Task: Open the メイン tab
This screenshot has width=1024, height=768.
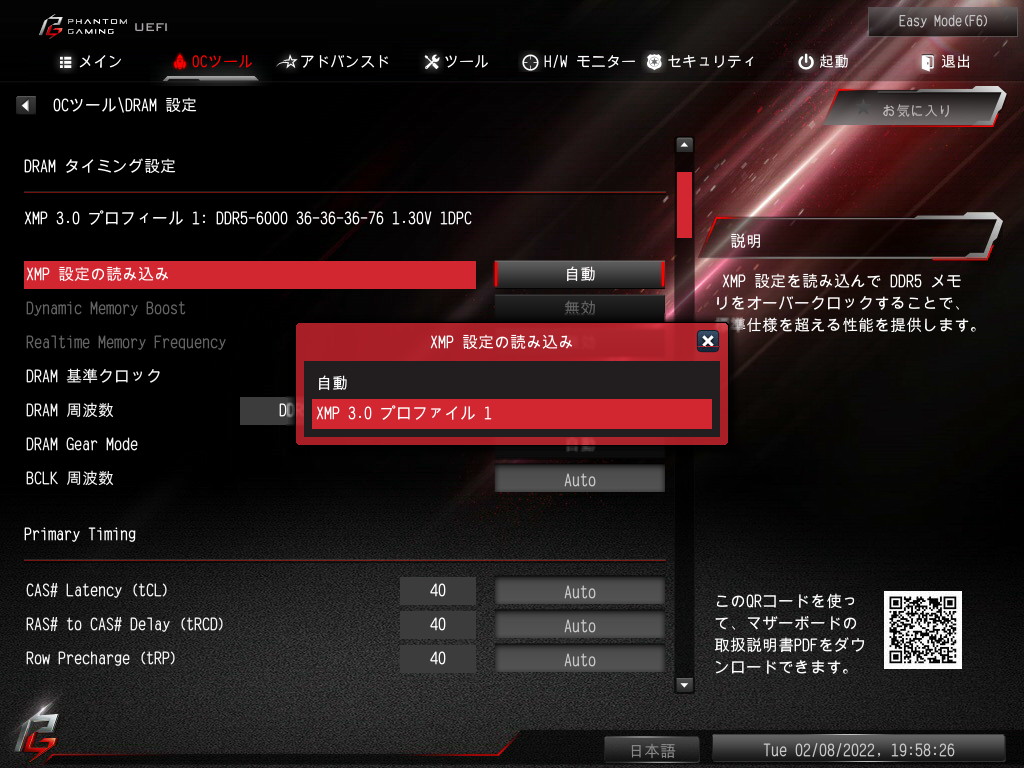Action: click(x=91, y=61)
